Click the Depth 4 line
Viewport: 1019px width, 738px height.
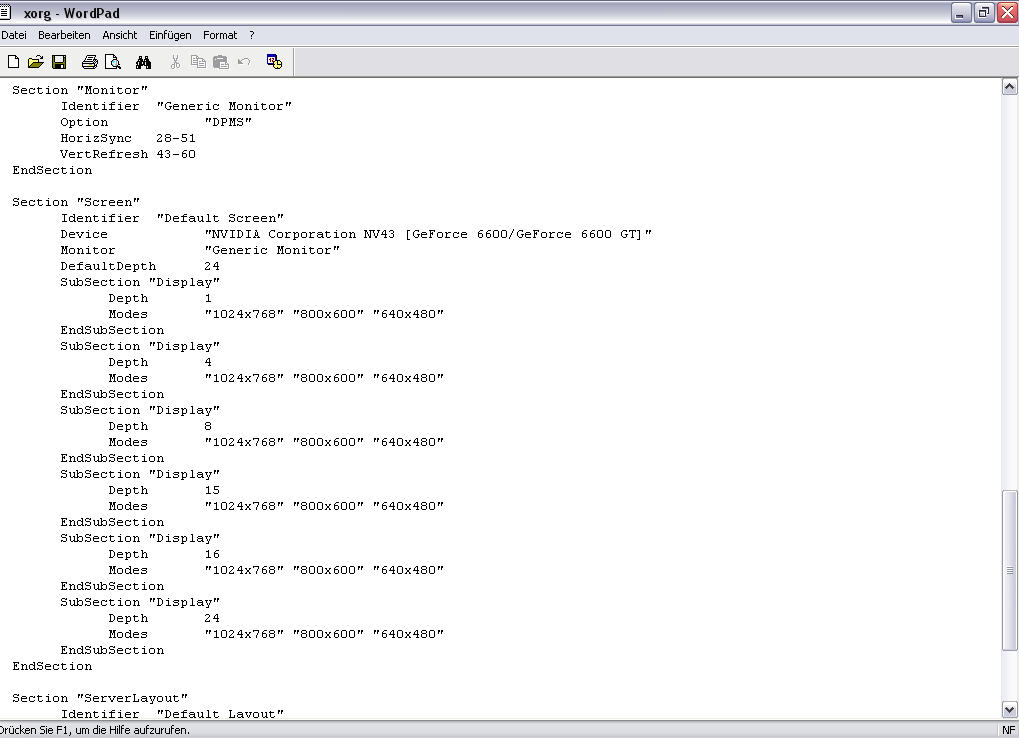click(160, 362)
